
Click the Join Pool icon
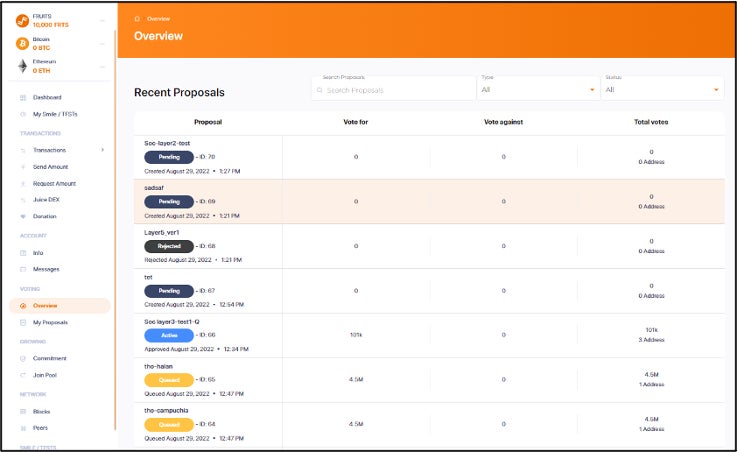coord(23,375)
